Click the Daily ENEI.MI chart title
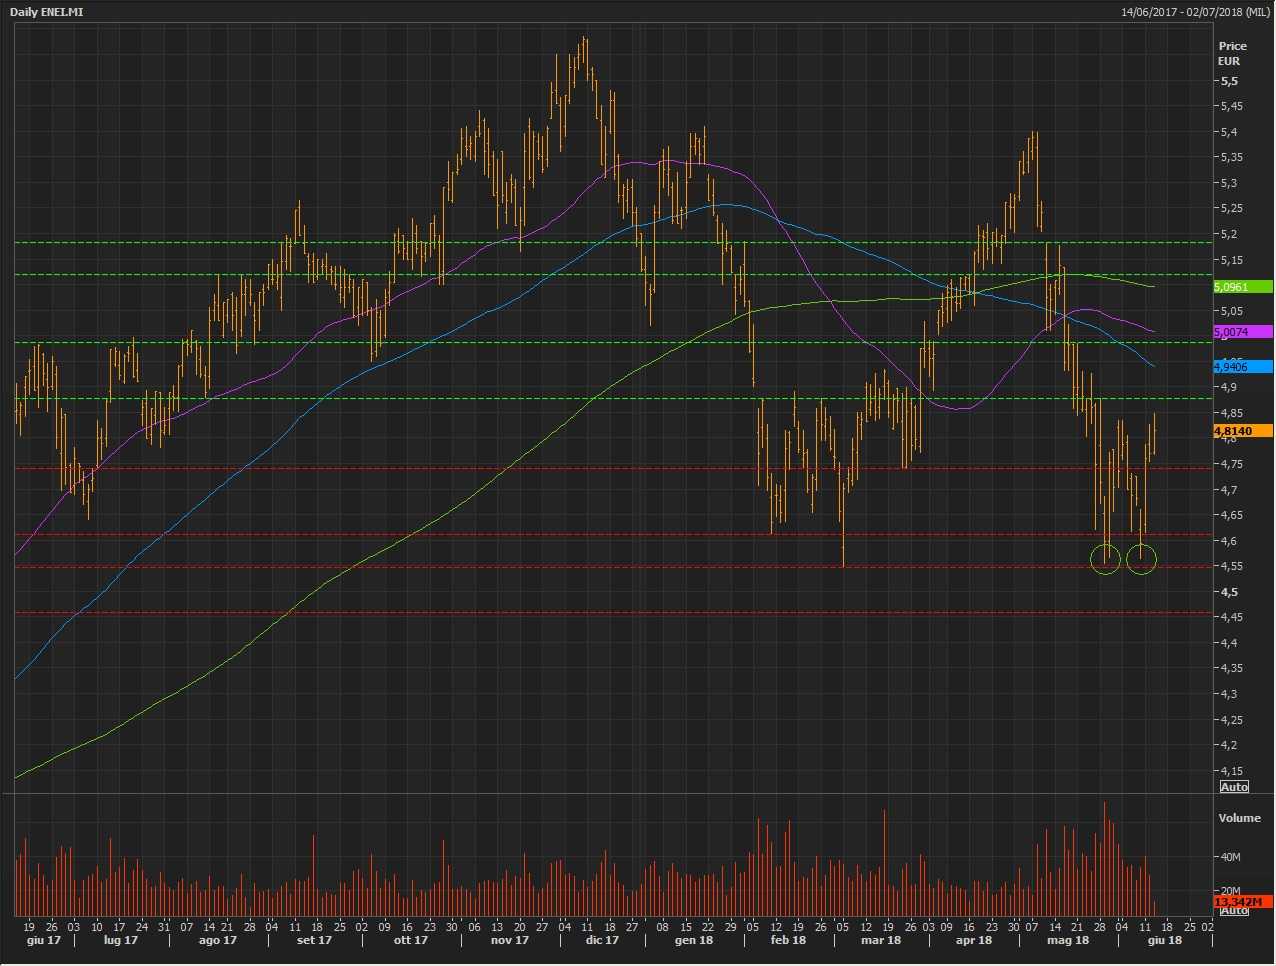1276x966 pixels. pyautogui.click(x=46, y=12)
